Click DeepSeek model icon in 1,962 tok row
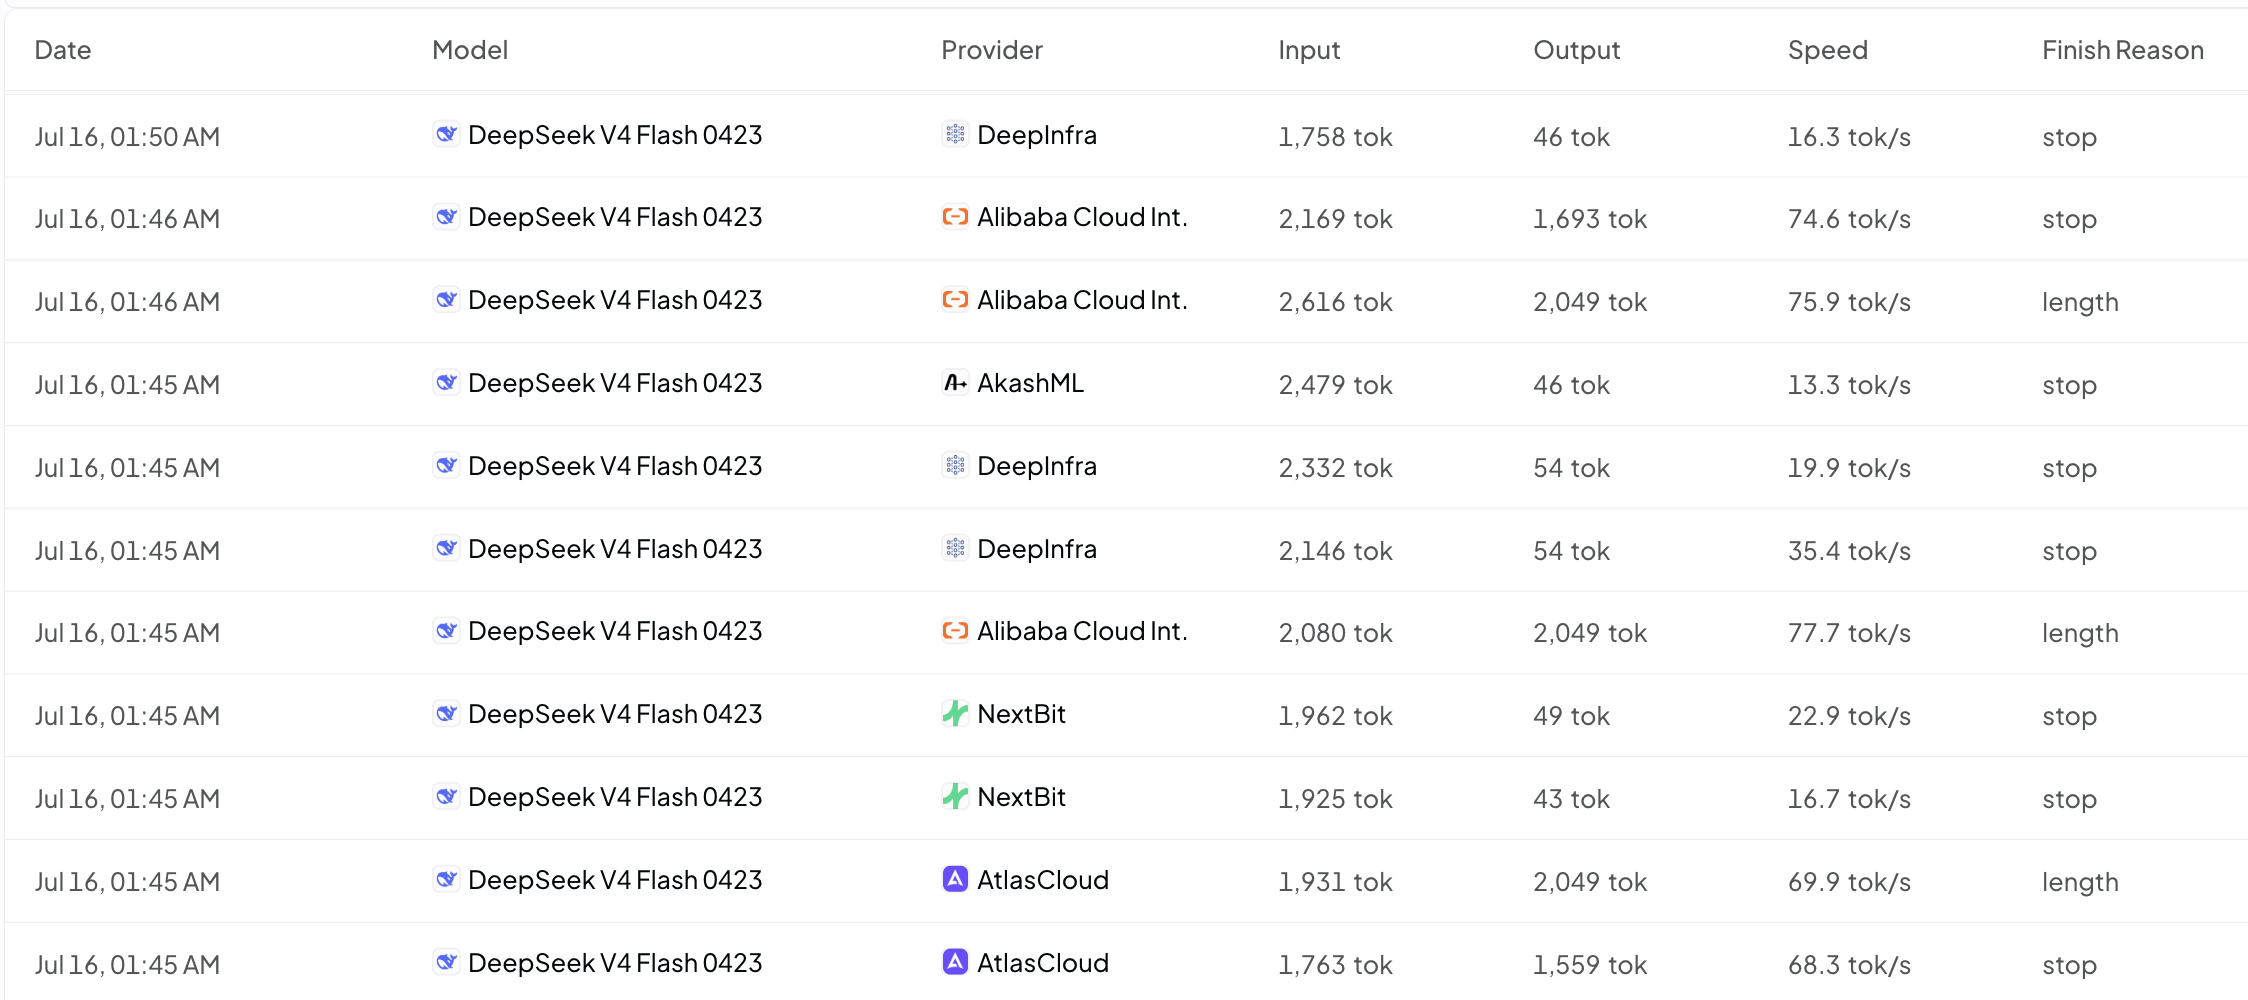Screen dimensions: 2248x1000 click(x=446, y=714)
